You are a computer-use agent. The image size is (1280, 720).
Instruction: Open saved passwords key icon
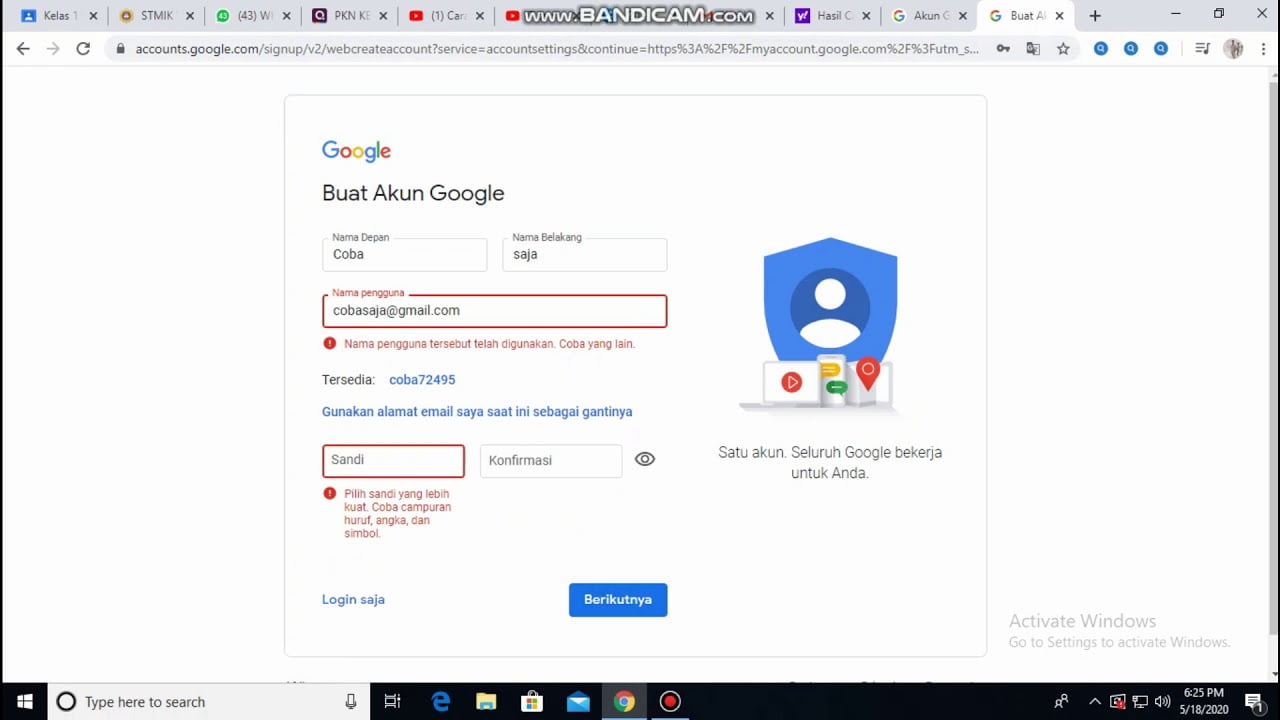[x=1003, y=48]
